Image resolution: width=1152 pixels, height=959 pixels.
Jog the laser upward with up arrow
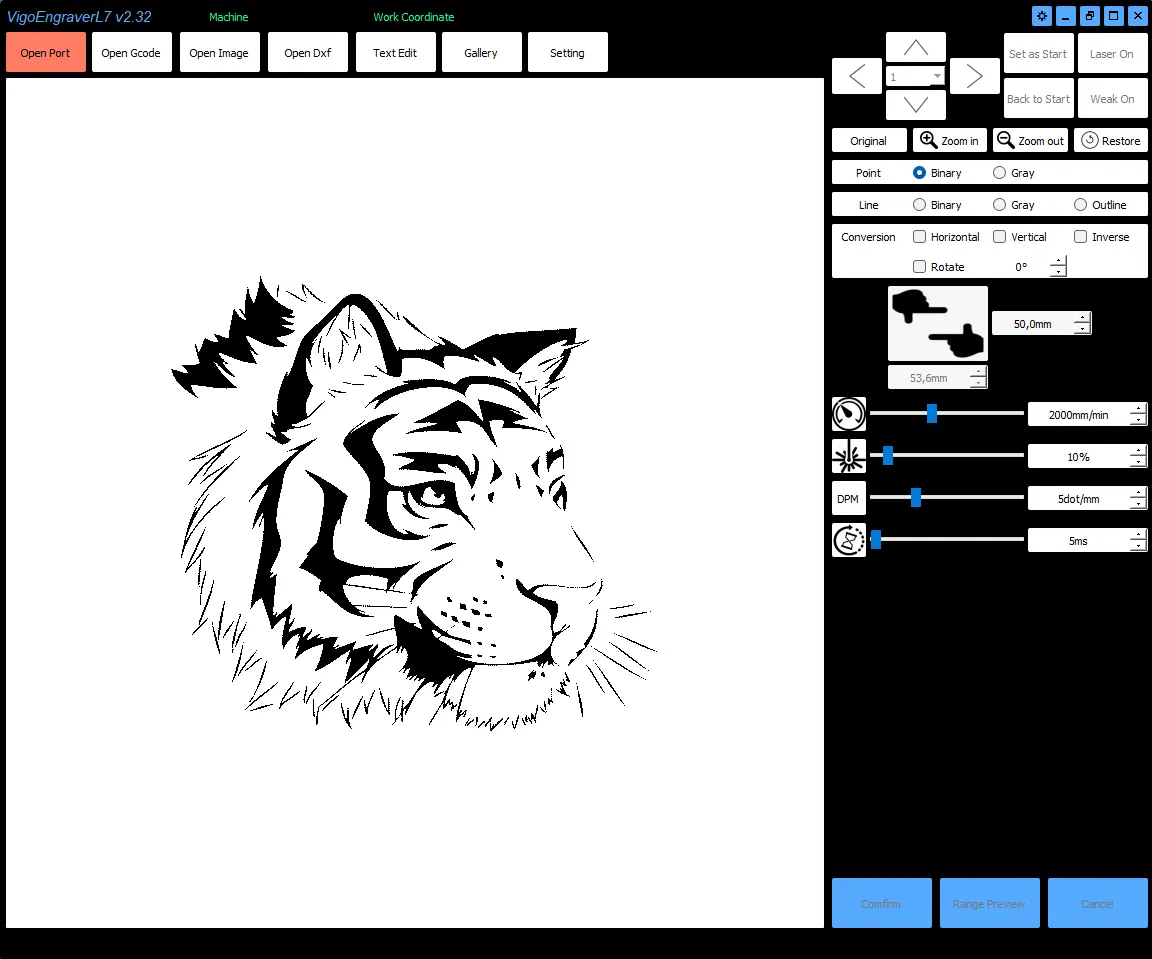tap(915, 48)
